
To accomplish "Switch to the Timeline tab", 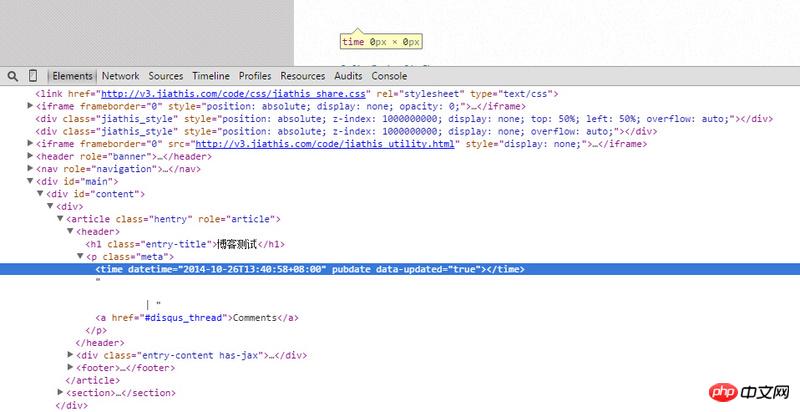I will 211,76.
